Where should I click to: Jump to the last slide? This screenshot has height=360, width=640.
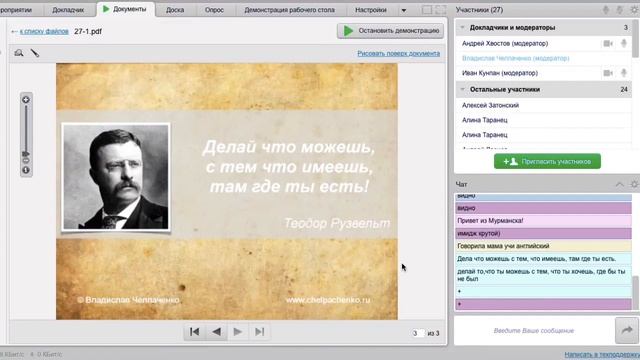[x=260, y=332]
